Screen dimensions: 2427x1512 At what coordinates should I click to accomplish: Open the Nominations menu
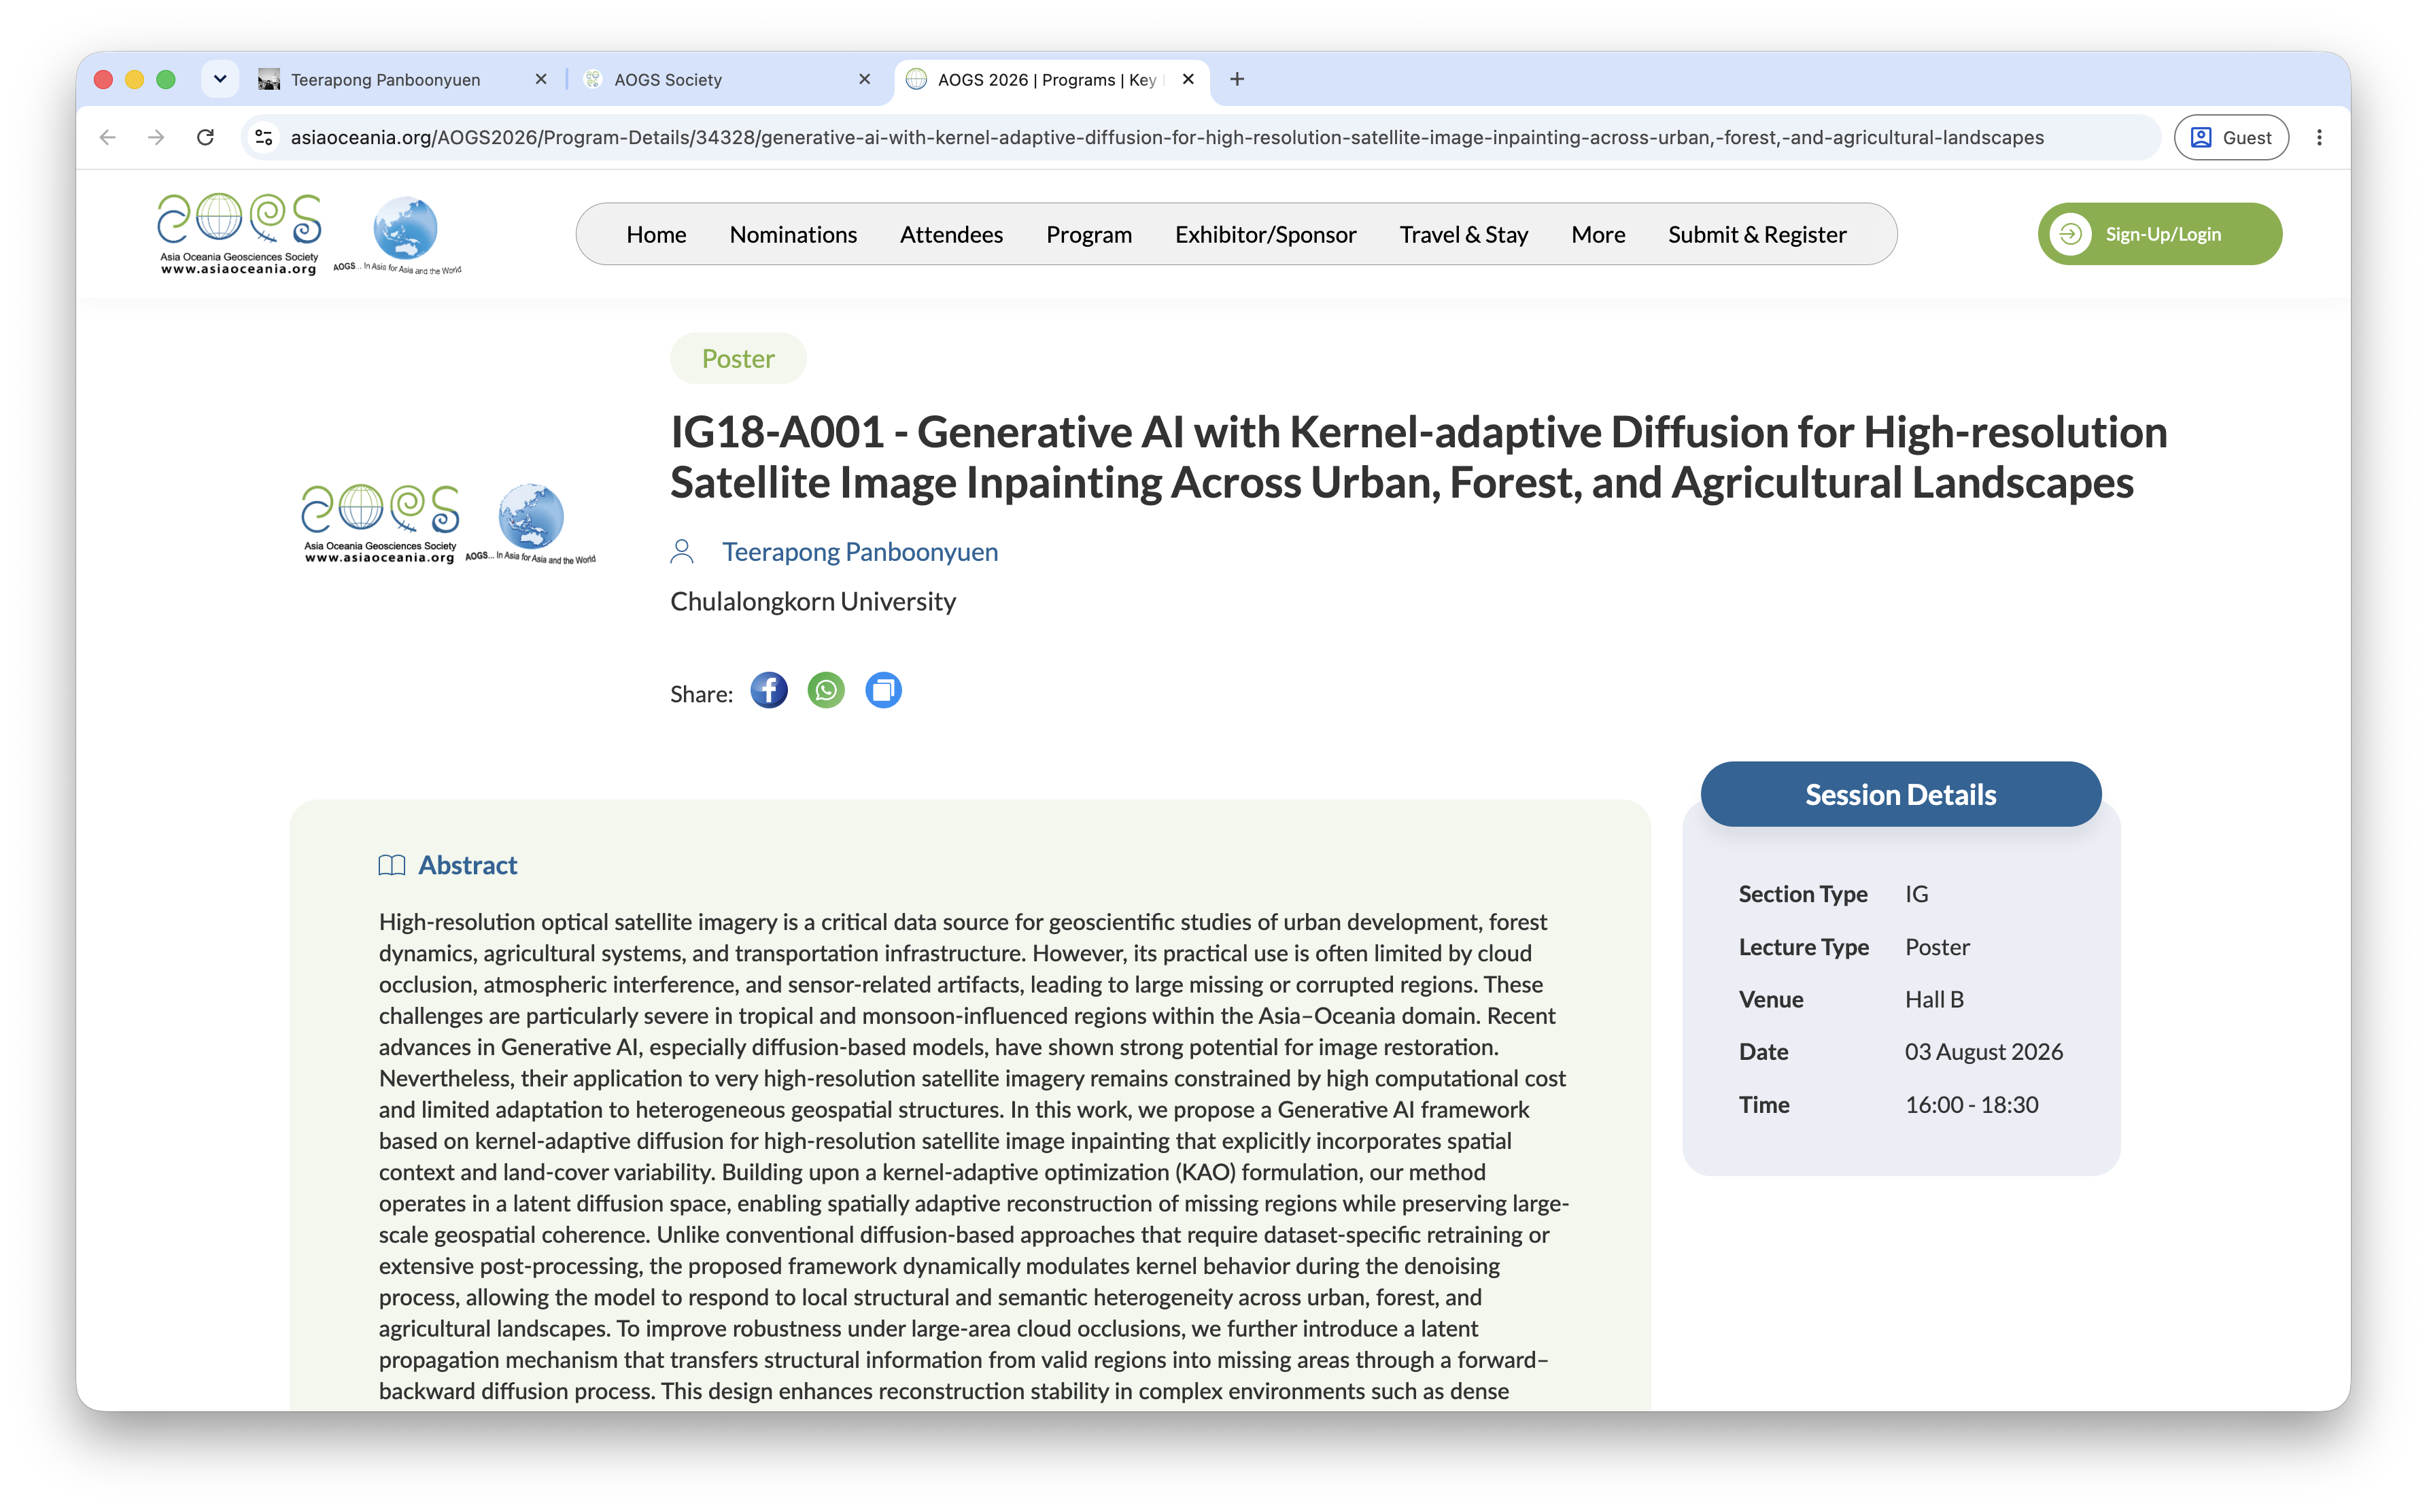(793, 234)
